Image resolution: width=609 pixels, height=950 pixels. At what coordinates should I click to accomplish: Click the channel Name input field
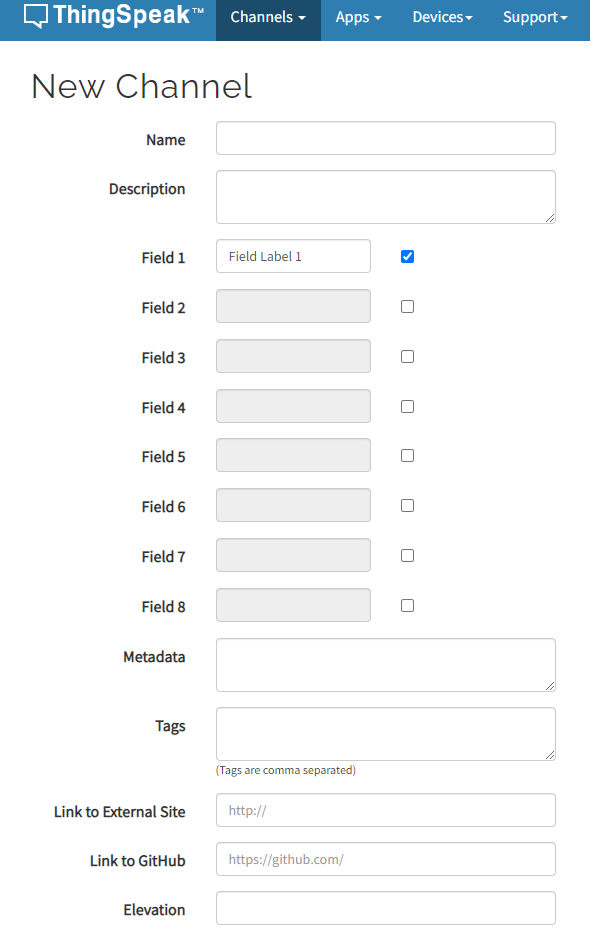point(385,139)
